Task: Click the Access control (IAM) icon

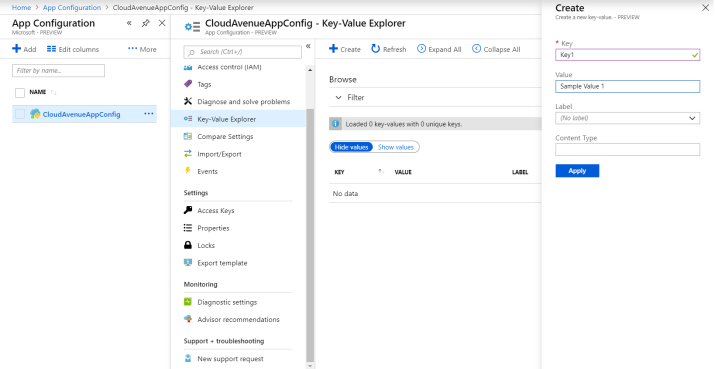Action: tap(188, 68)
